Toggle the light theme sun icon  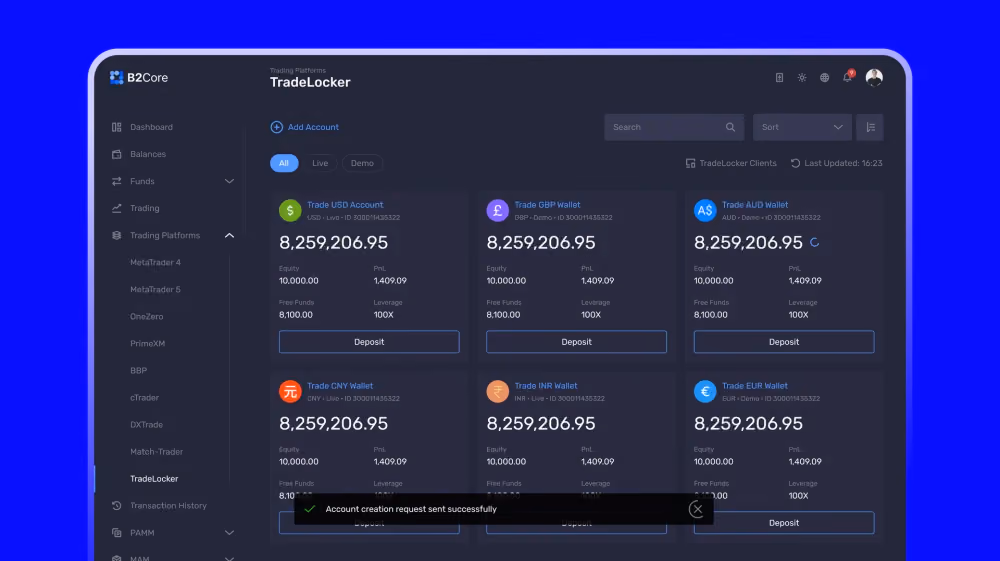802,77
